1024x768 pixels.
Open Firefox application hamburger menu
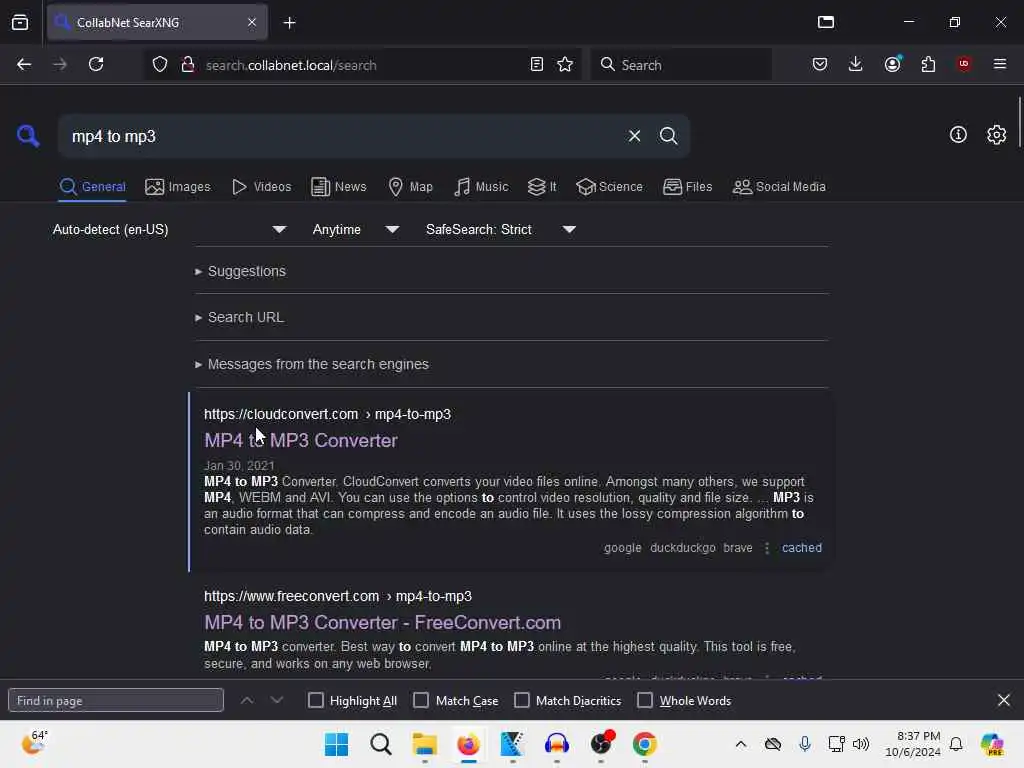1000,64
